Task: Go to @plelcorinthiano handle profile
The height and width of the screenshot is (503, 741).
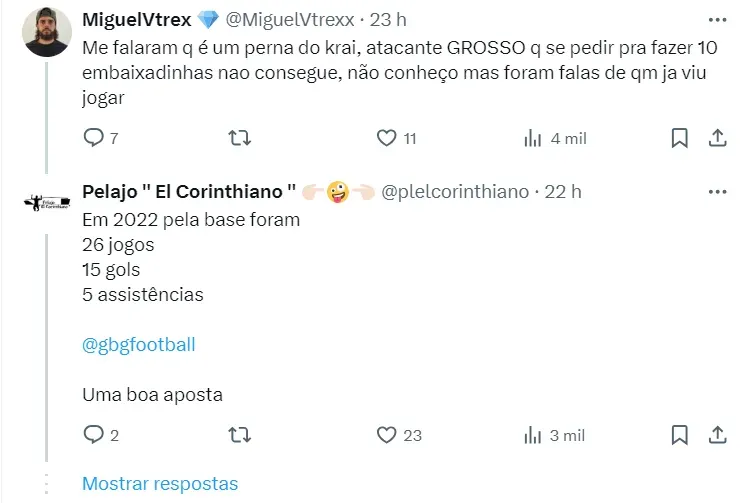Action: click(x=454, y=191)
